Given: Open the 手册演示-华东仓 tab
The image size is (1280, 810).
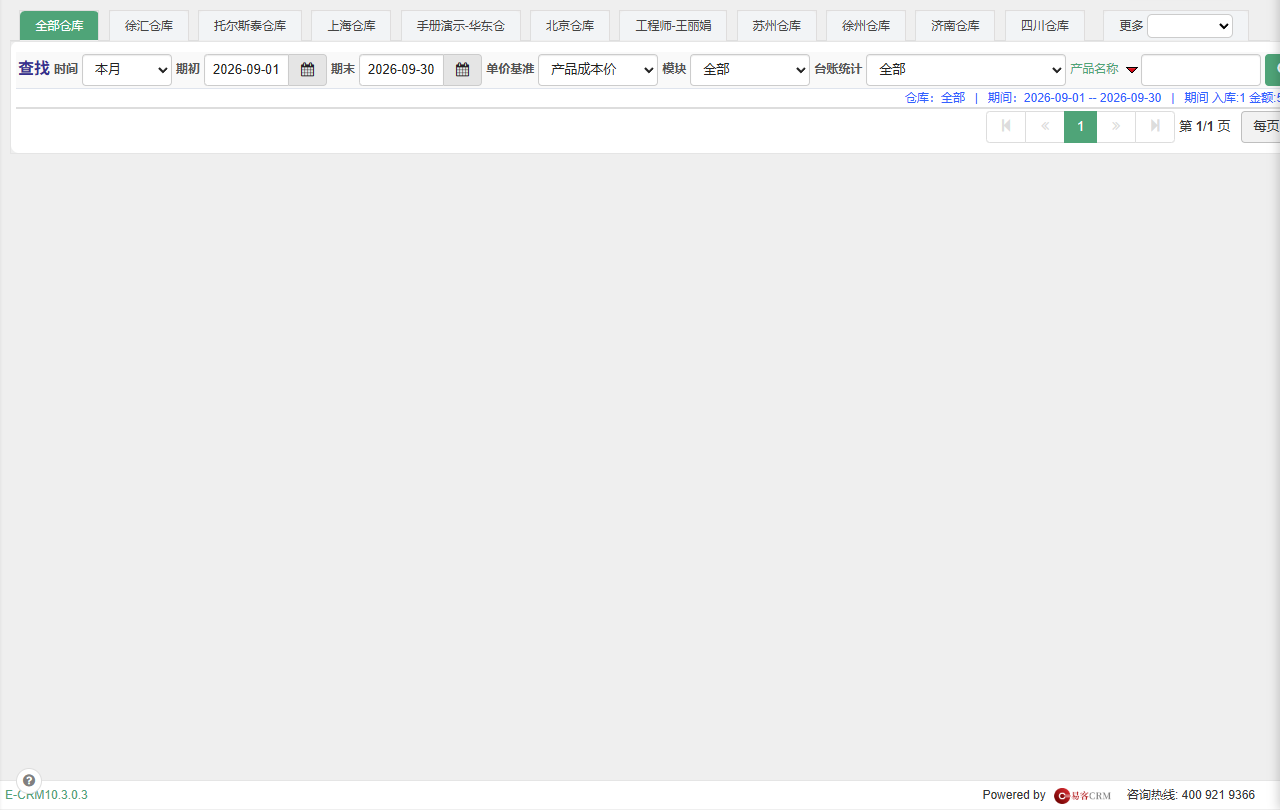Looking at the screenshot, I should pyautogui.click(x=461, y=26).
